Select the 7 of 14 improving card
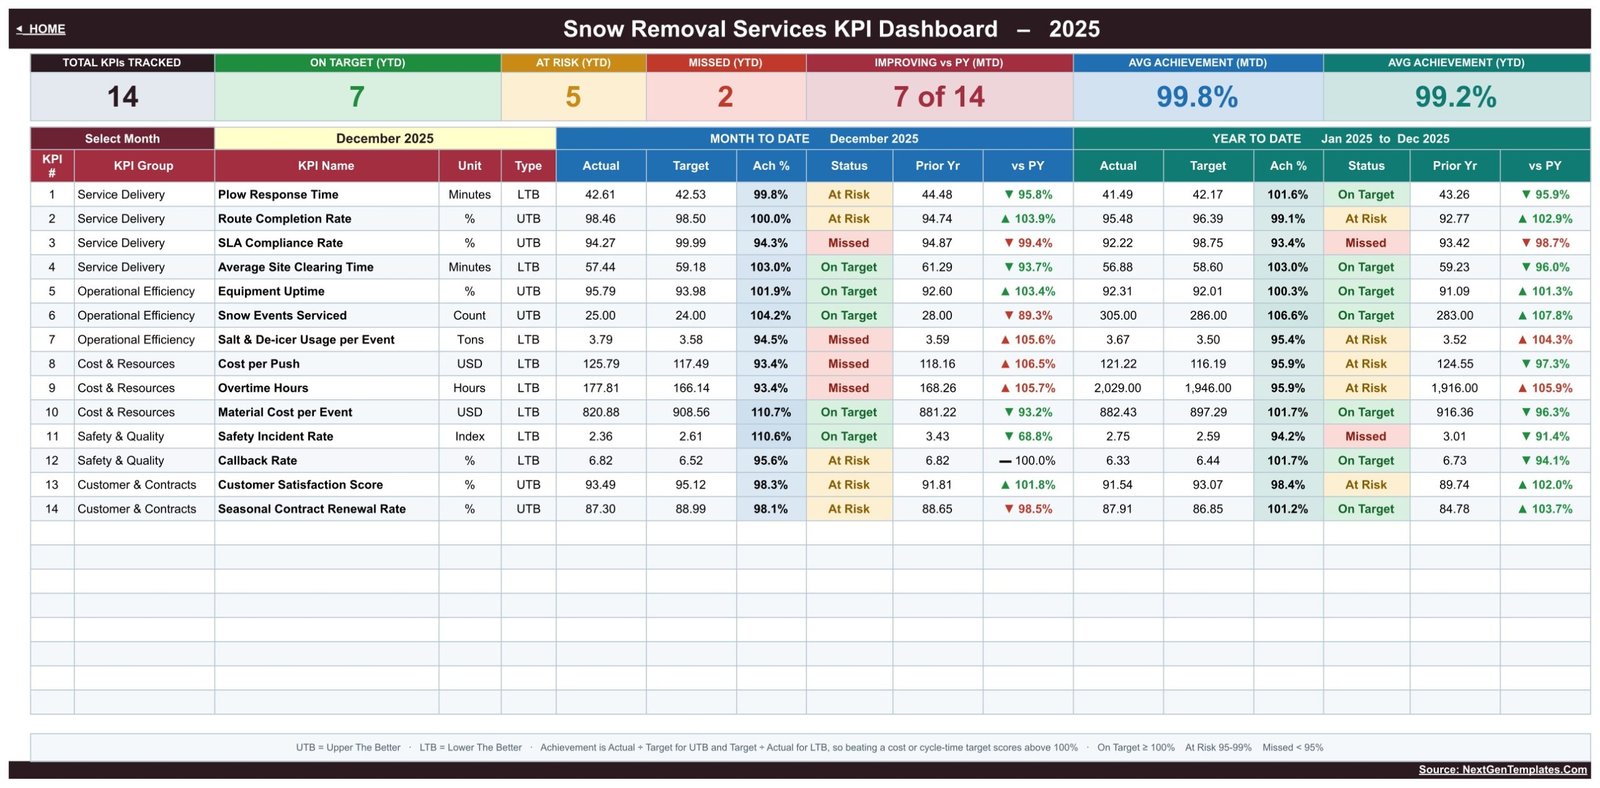Viewport: 1600px width, 788px height. pos(939,97)
